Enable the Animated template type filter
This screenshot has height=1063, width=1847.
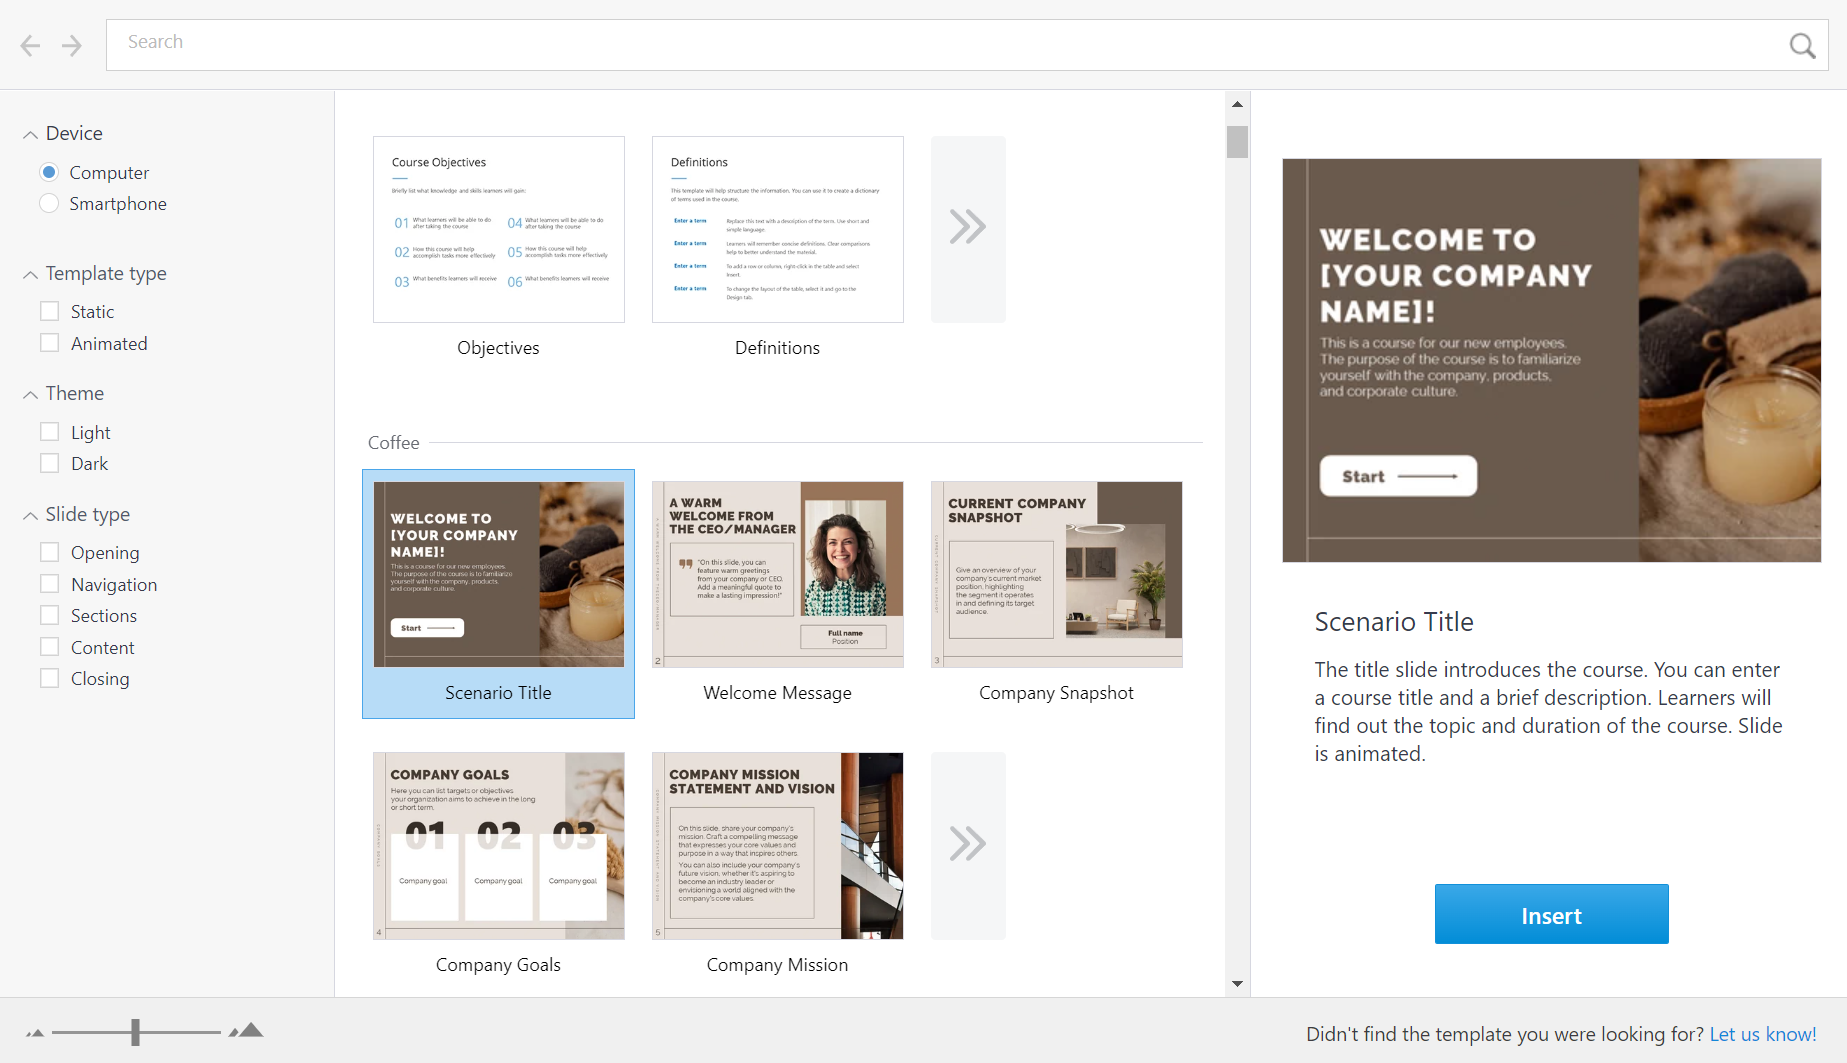(x=49, y=342)
